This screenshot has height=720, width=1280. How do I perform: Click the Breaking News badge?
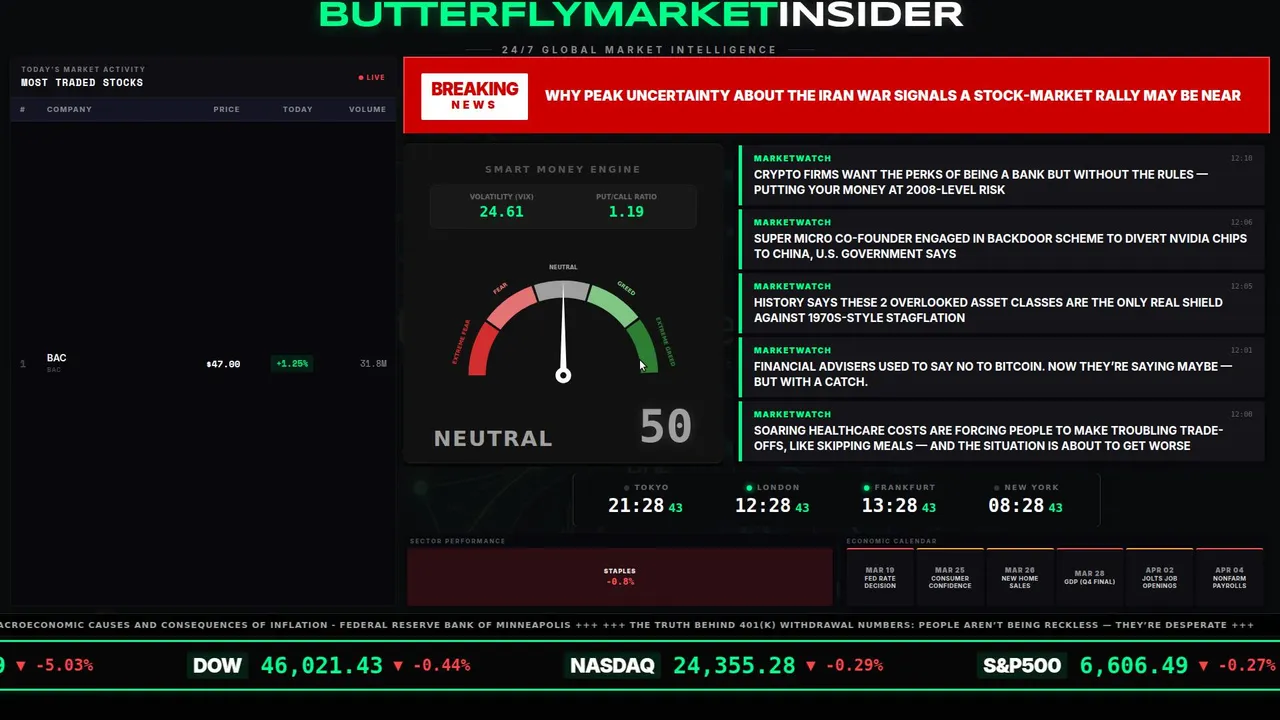pyautogui.click(x=474, y=96)
